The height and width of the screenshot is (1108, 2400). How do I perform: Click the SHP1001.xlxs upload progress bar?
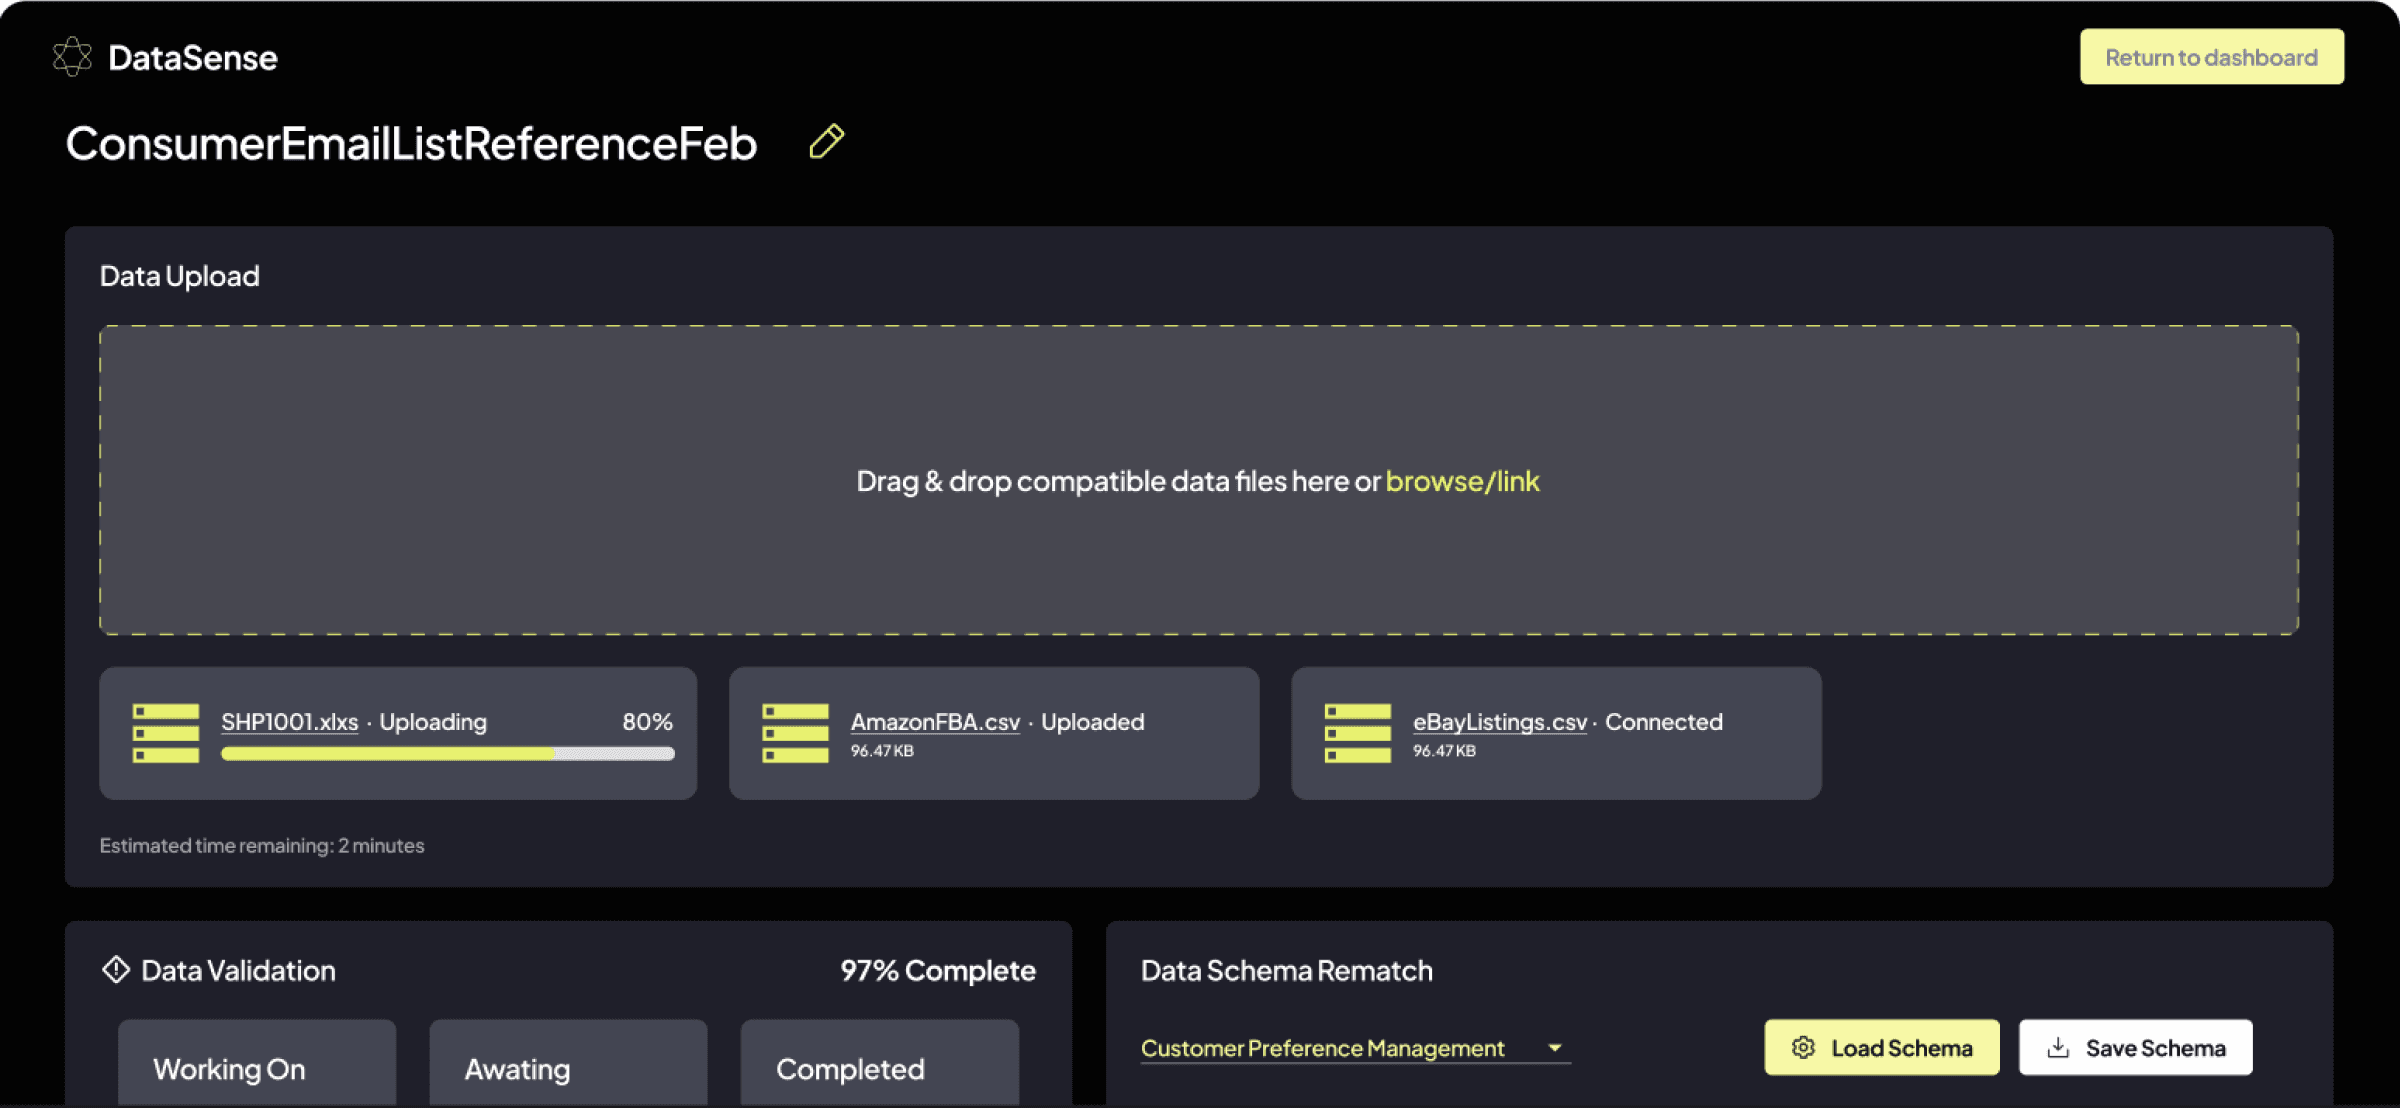tap(448, 754)
